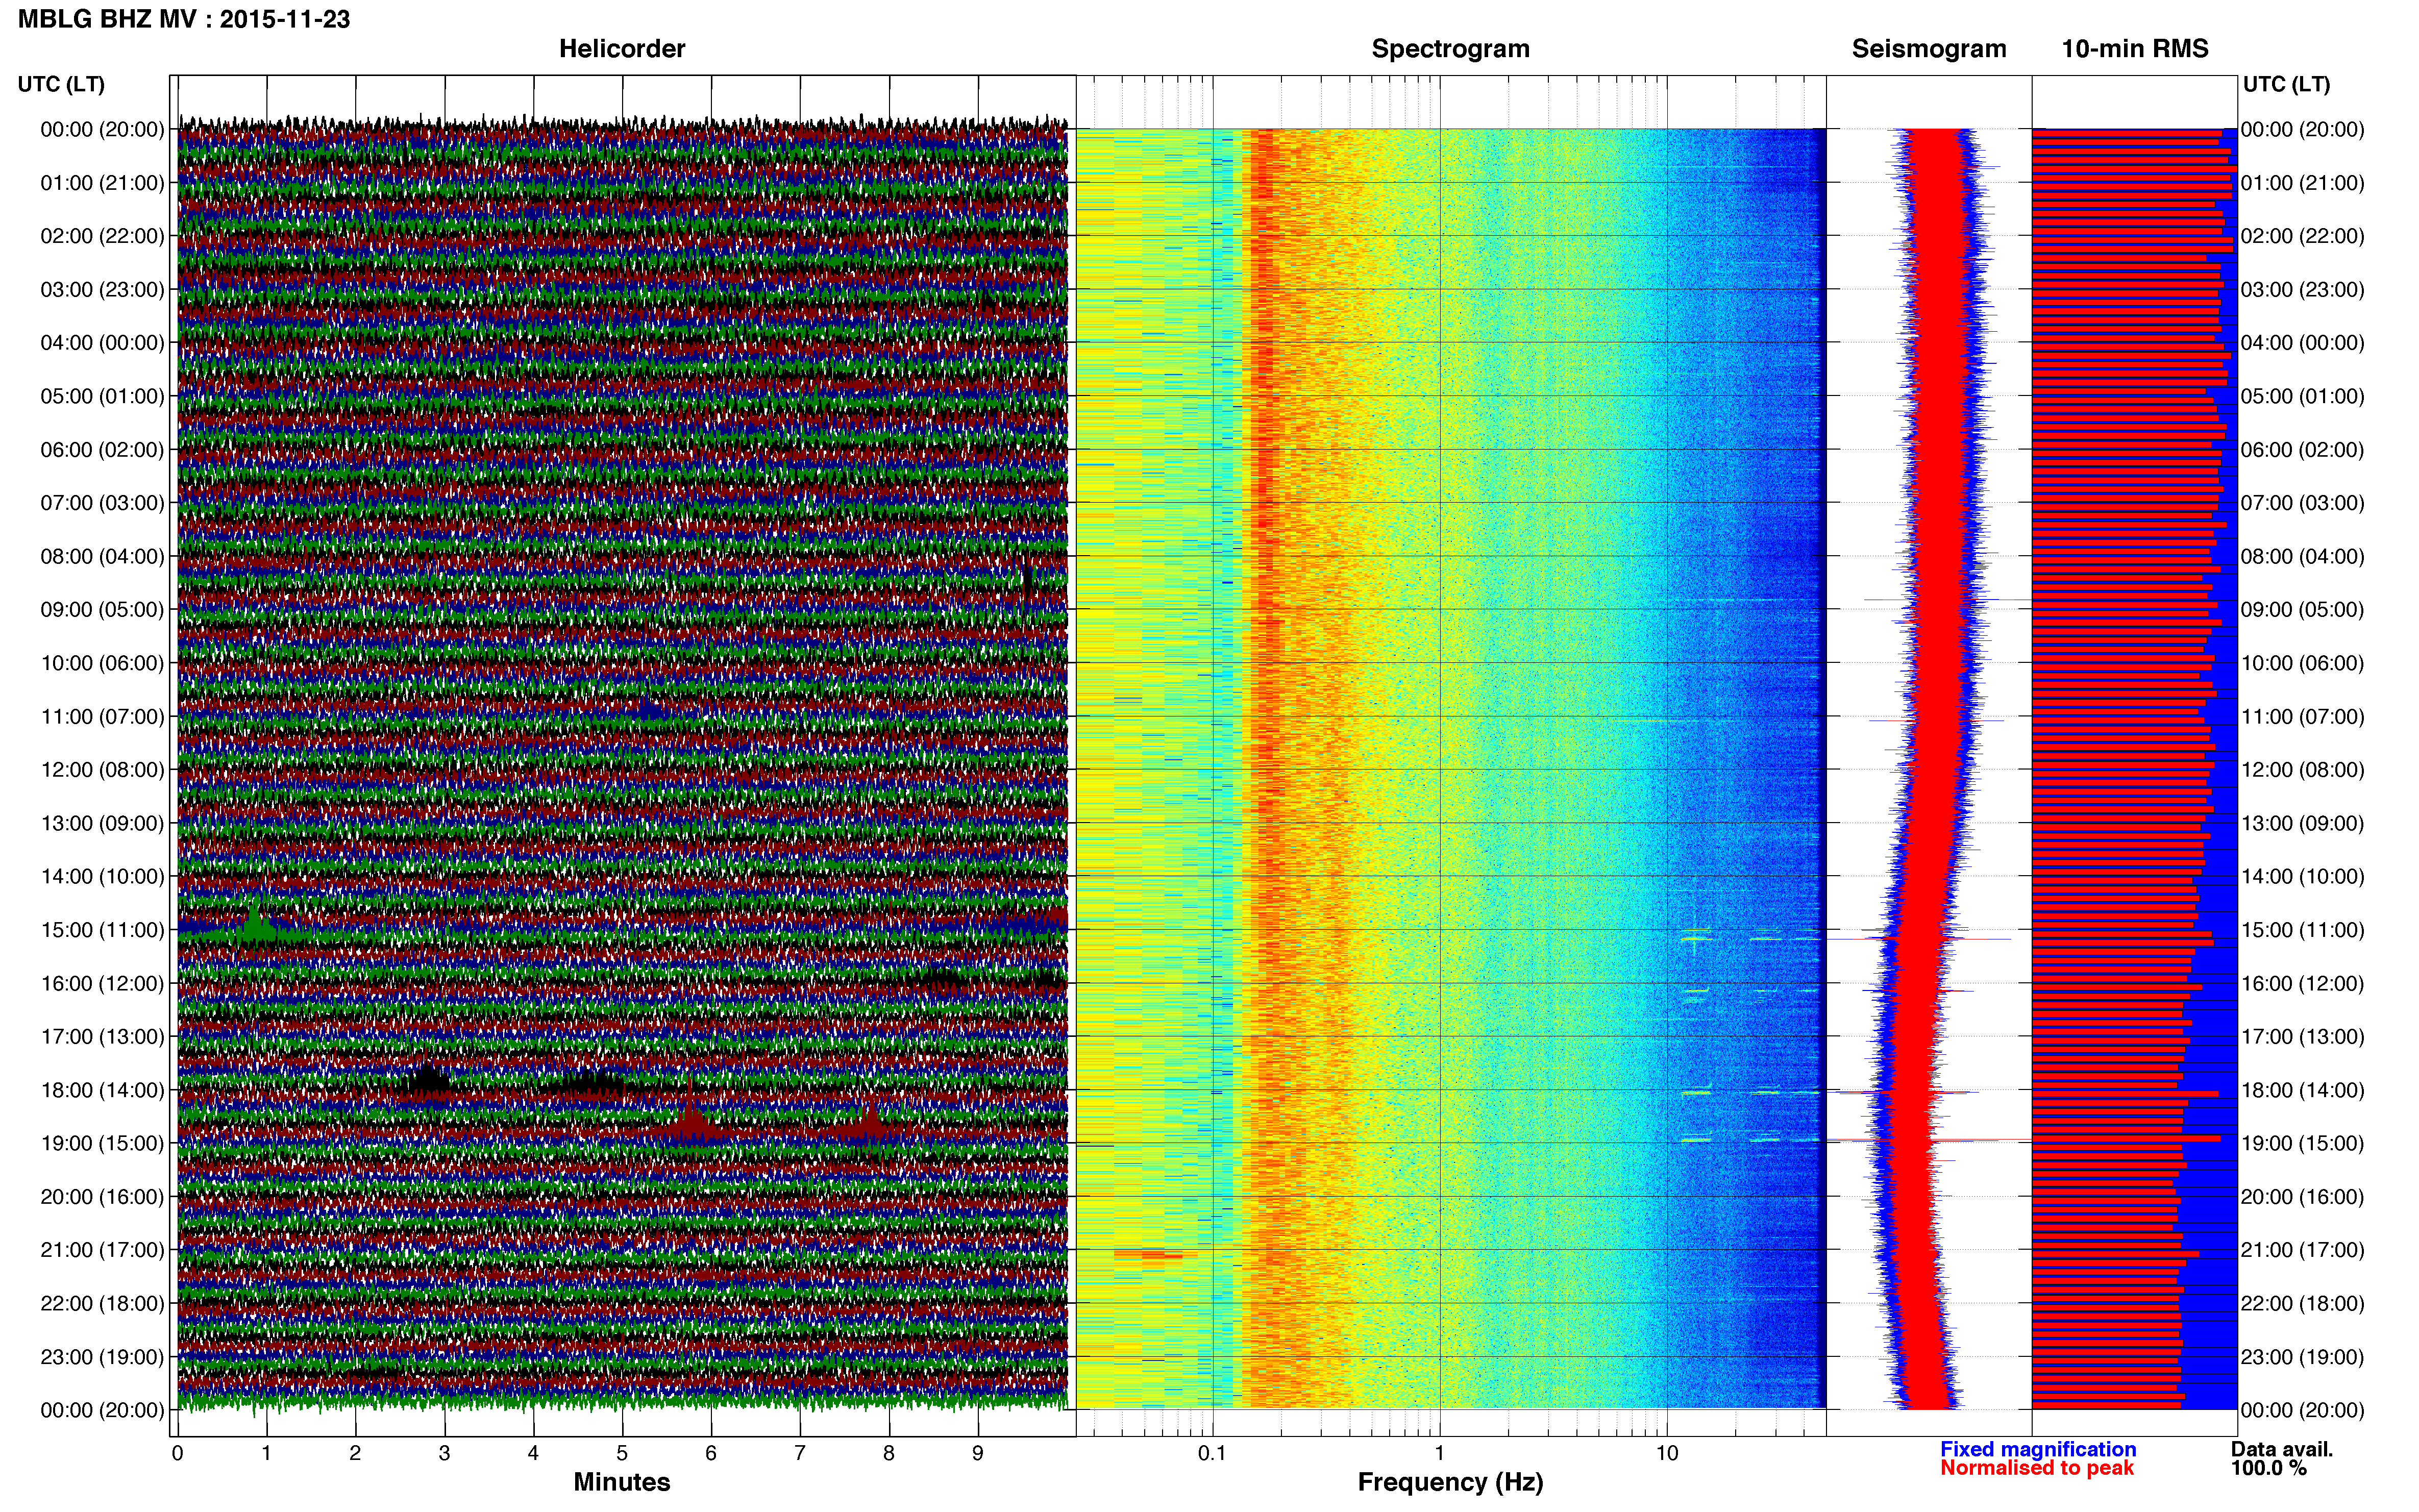Click Helicorder time label 01:00 (21:00)

pyautogui.click(x=102, y=183)
